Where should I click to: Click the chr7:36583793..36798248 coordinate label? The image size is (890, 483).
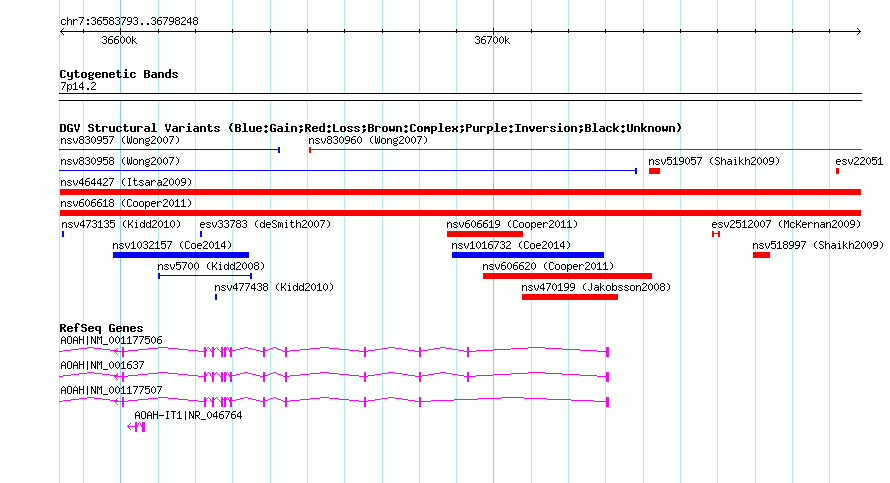click(x=129, y=21)
